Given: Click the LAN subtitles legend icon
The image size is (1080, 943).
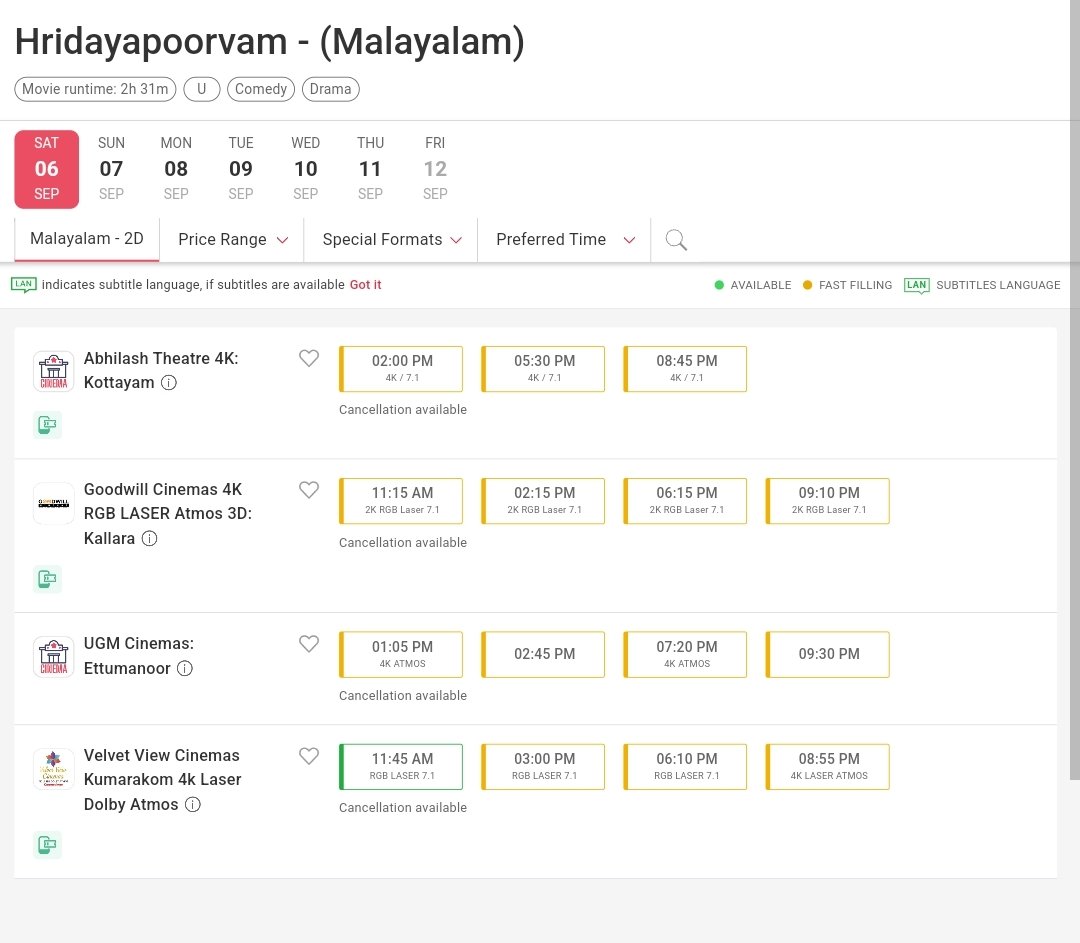Looking at the screenshot, I should point(916,285).
